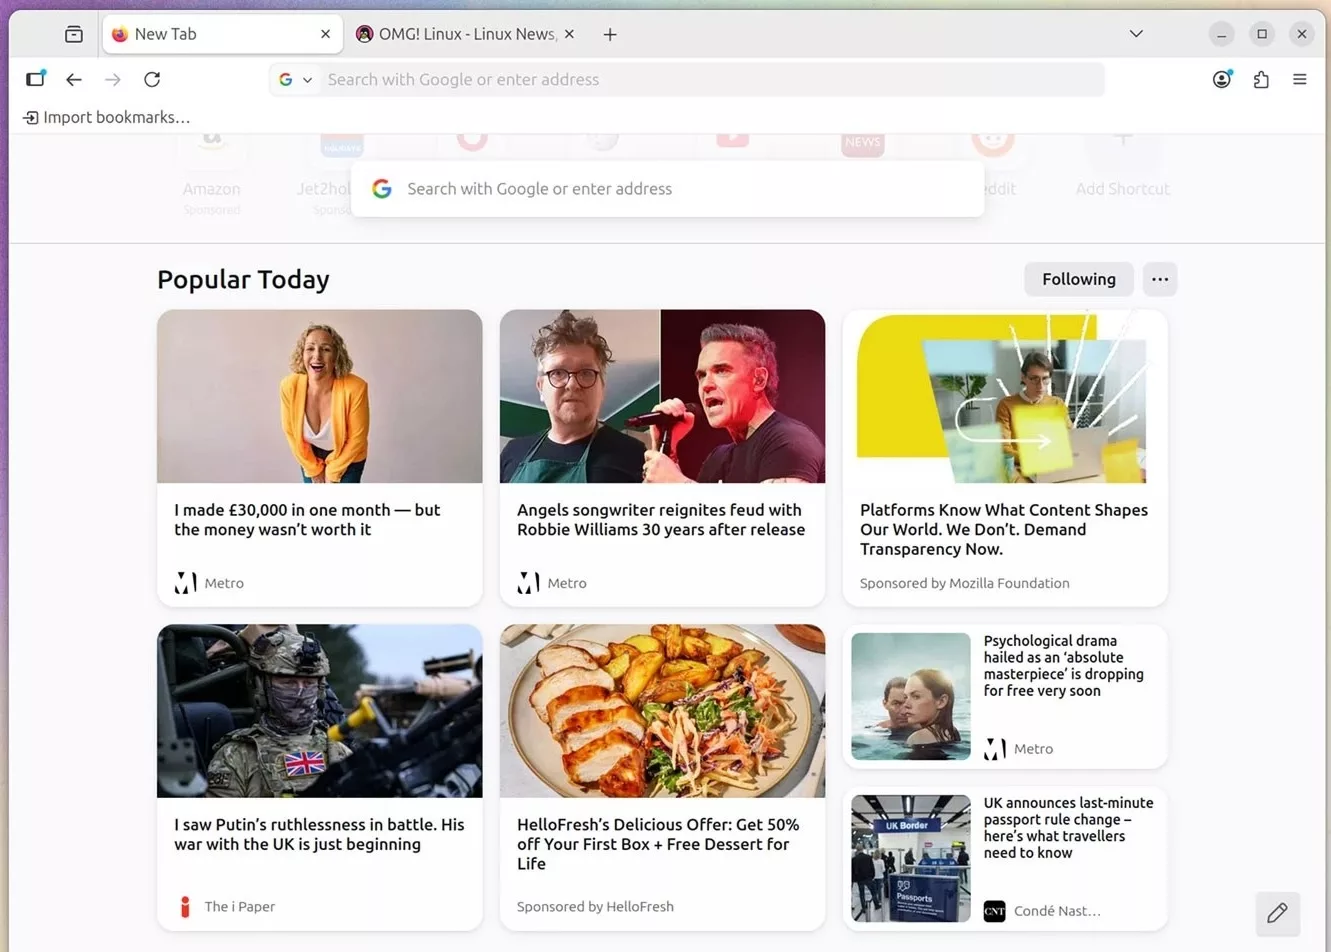Viewport: 1331px width, 952px height.
Task: Open the HelloFresh story thumbnail
Action: 662,710
